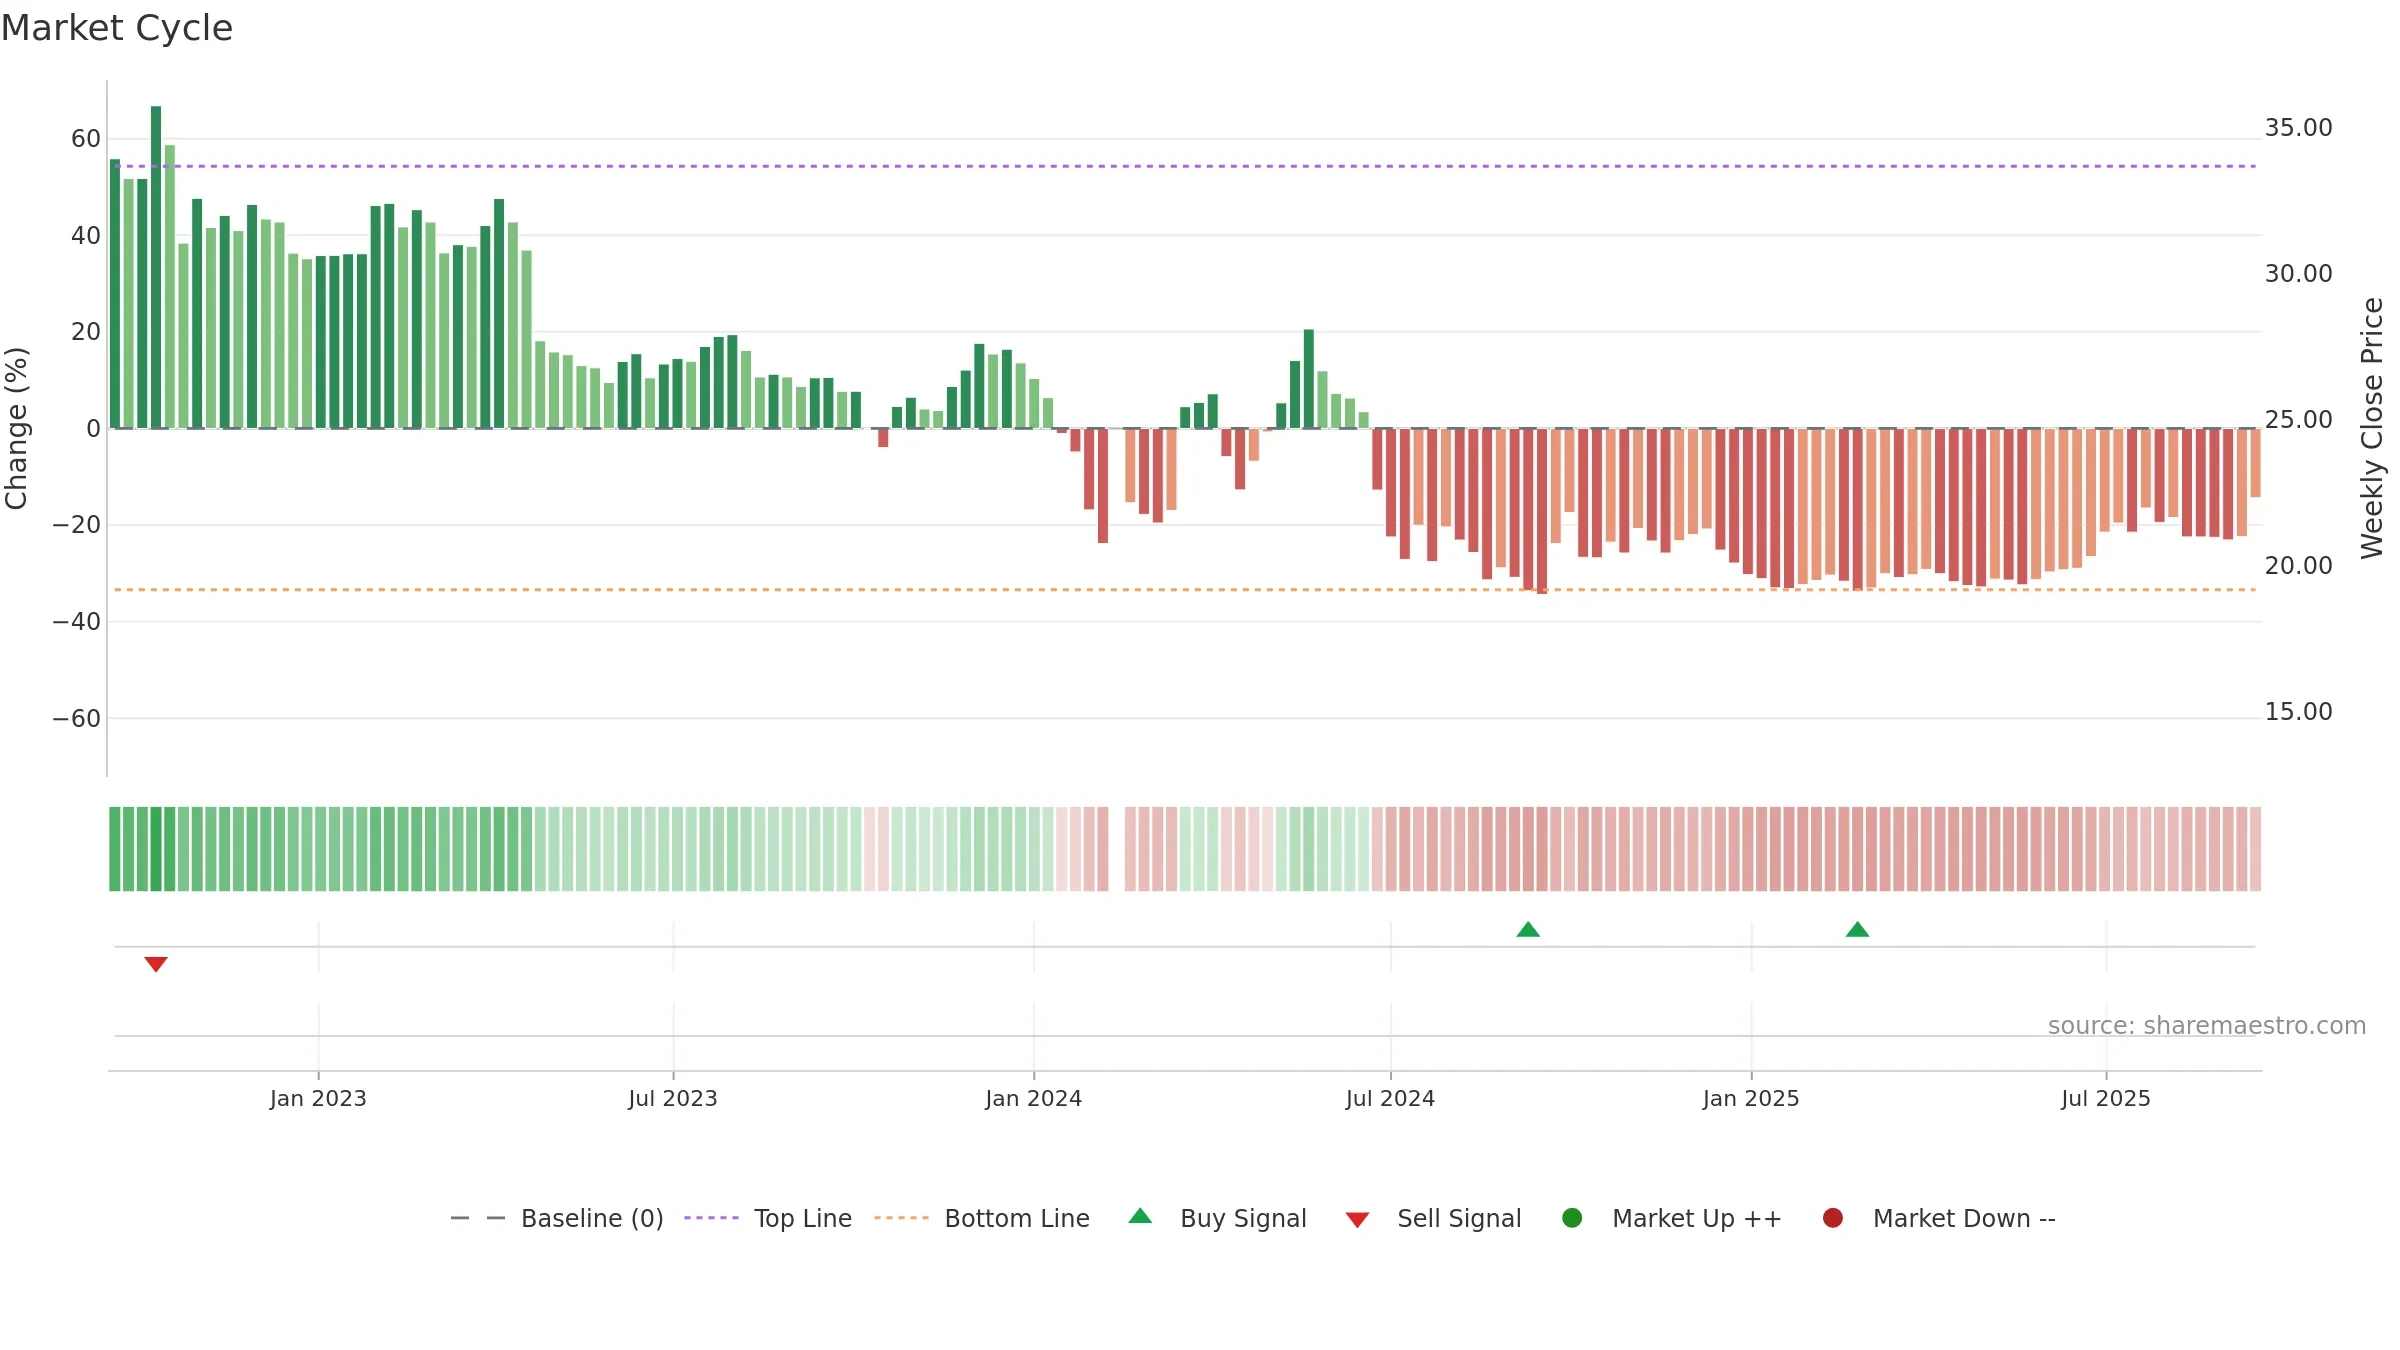Click the 40 tick on Change axis
This screenshot has height=1350, width=2400.
pyautogui.click(x=86, y=236)
